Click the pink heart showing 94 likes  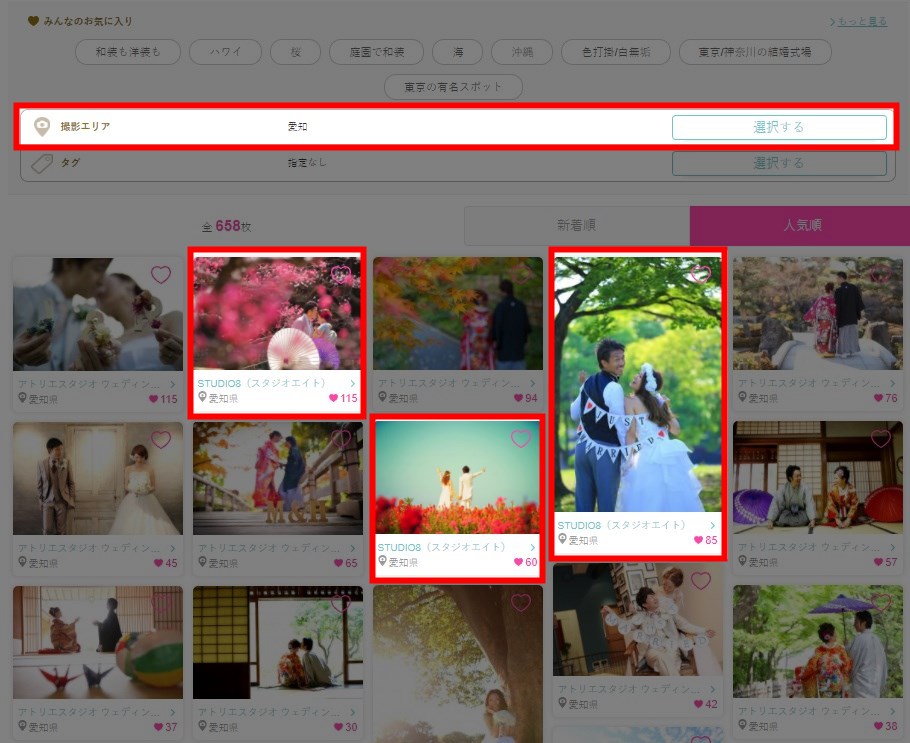(518, 398)
